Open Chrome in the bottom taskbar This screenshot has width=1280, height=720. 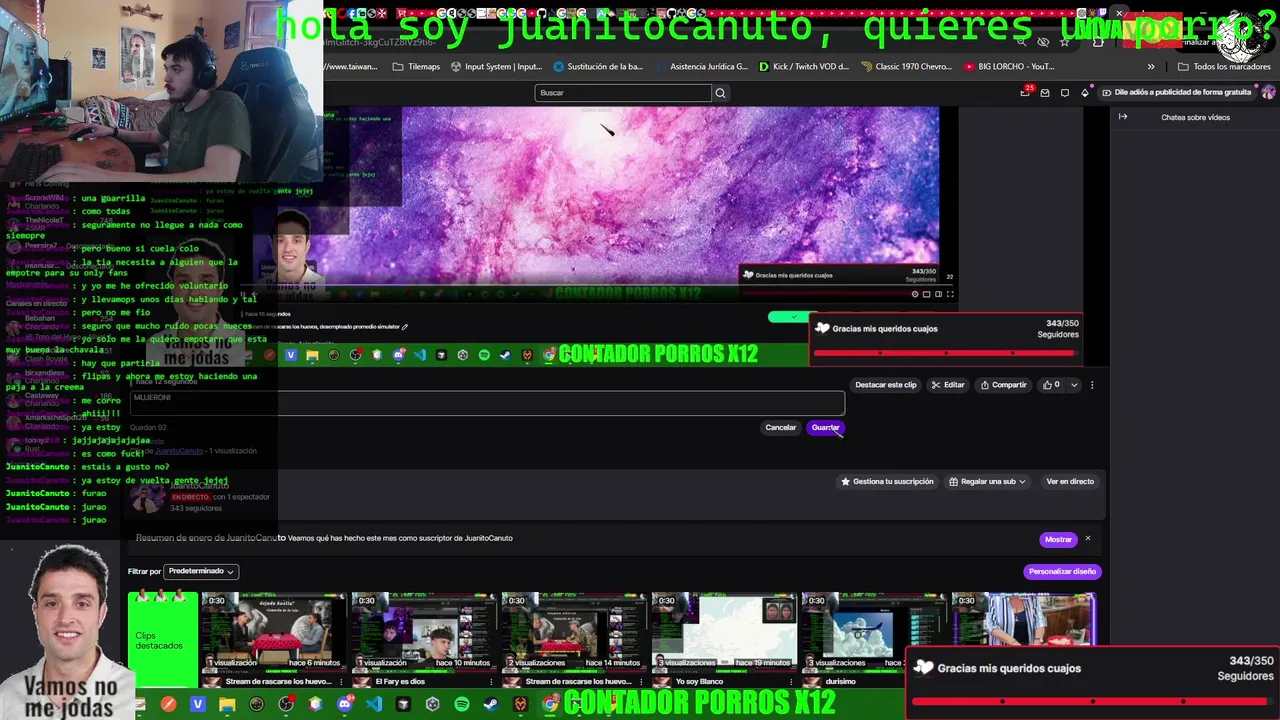(x=550, y=705)
